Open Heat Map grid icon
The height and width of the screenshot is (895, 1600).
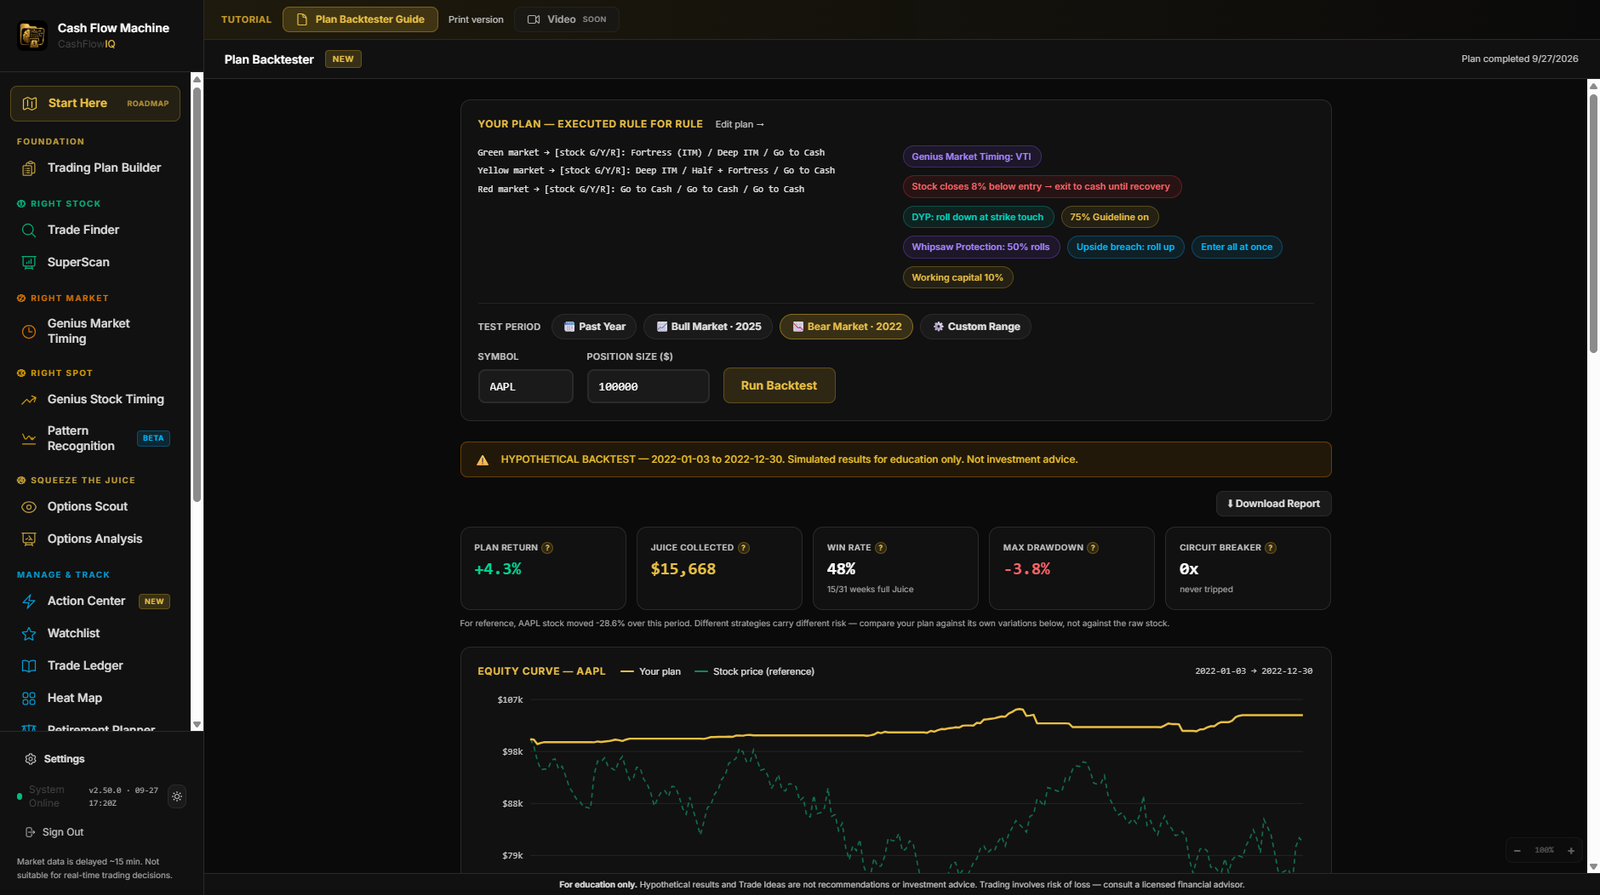[x=29, y=698]
